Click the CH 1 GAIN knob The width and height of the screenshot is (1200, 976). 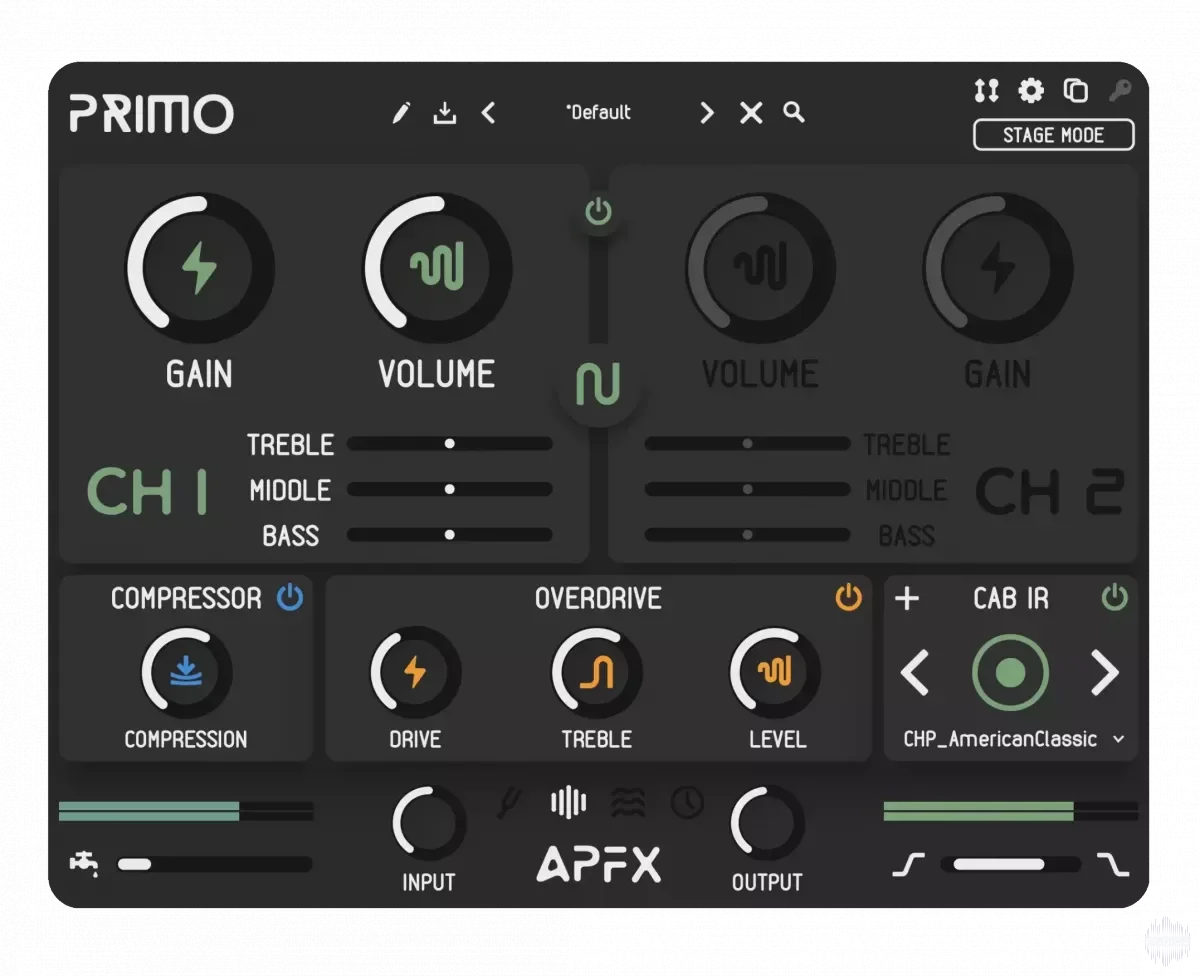(x=199, y=268)
